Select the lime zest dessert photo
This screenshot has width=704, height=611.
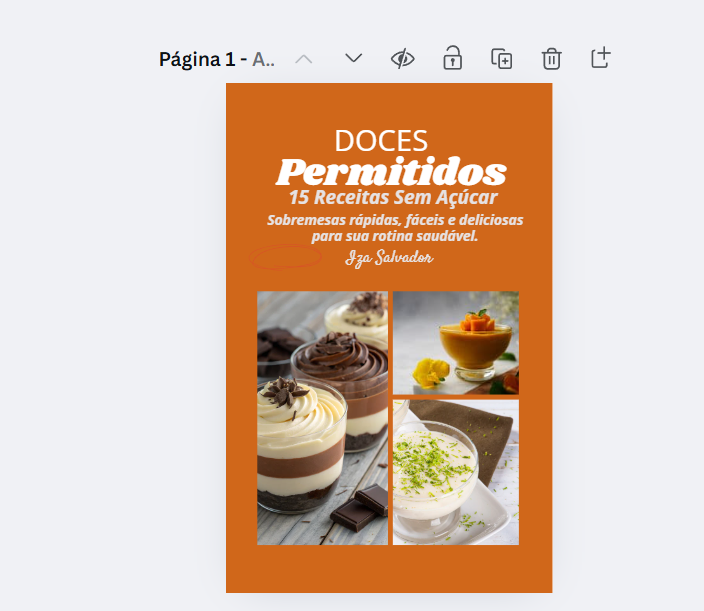[x=456, y=472]
